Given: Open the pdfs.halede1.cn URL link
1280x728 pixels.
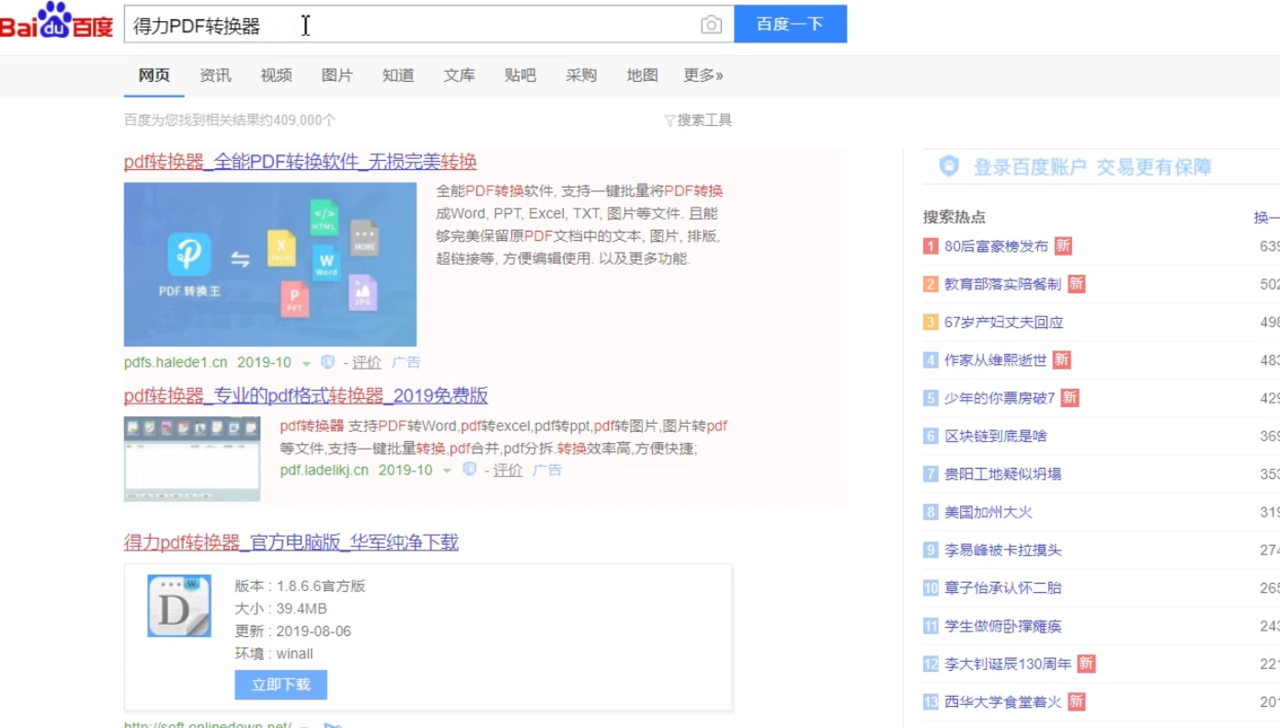Looking at the screenshot, I should pyautogui.click(x=176, y=362).
